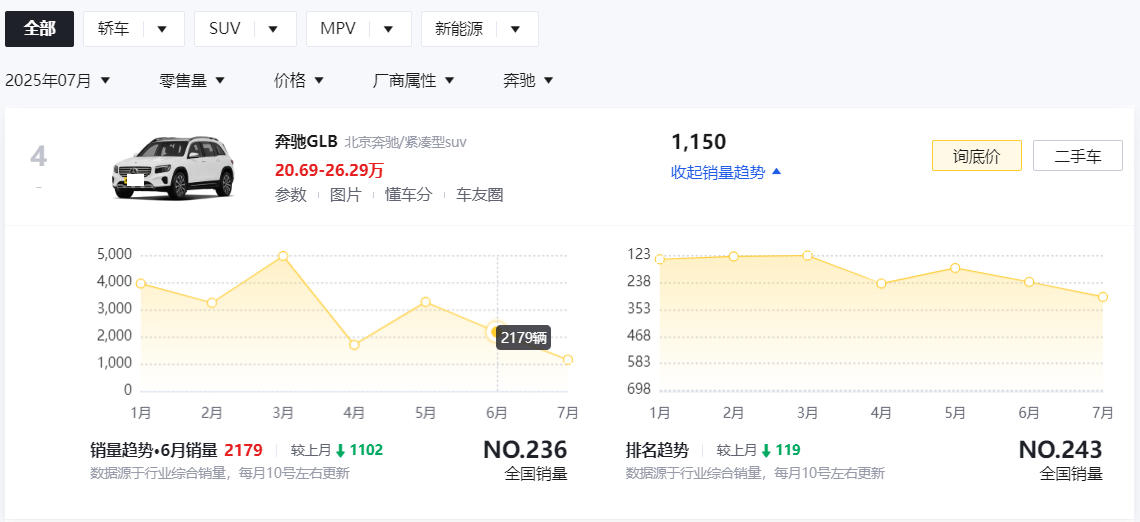Open the 车友圈 link
This screenshot has width=1140, height=522.
point(480,195)
